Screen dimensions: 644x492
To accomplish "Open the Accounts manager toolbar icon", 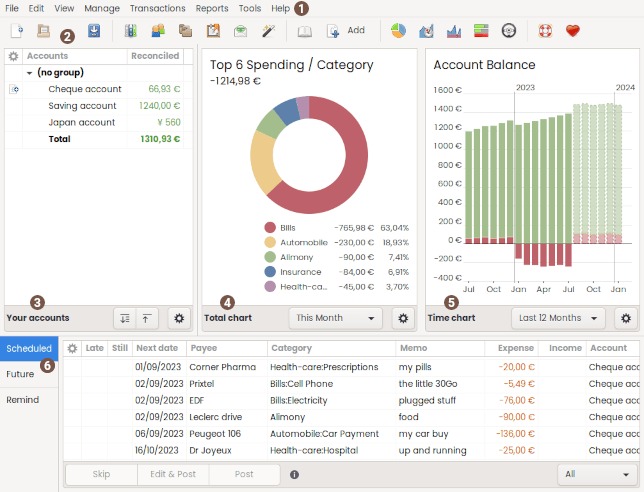I will pyautogui.click(x=131, y=31).
